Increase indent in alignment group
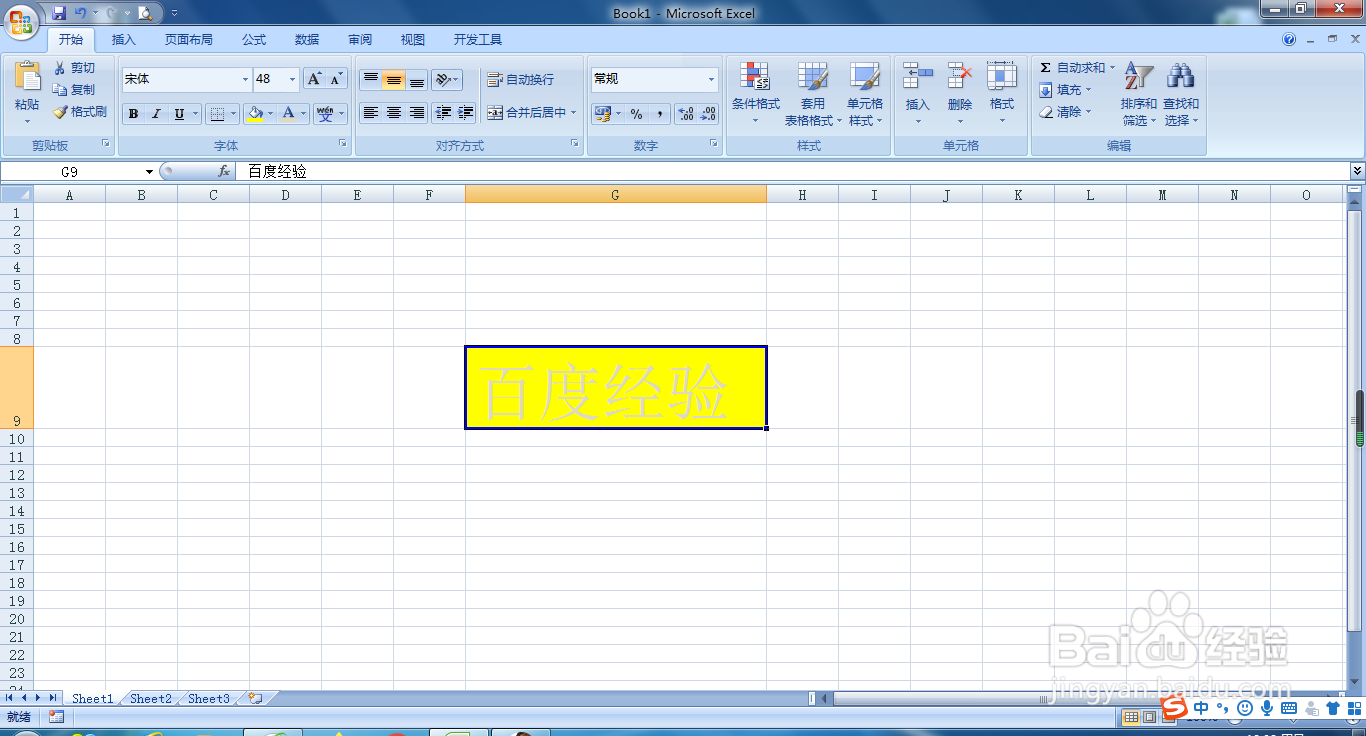This screenshot has width=1366, height=736. pyautogui.click(x=465, y=113)
